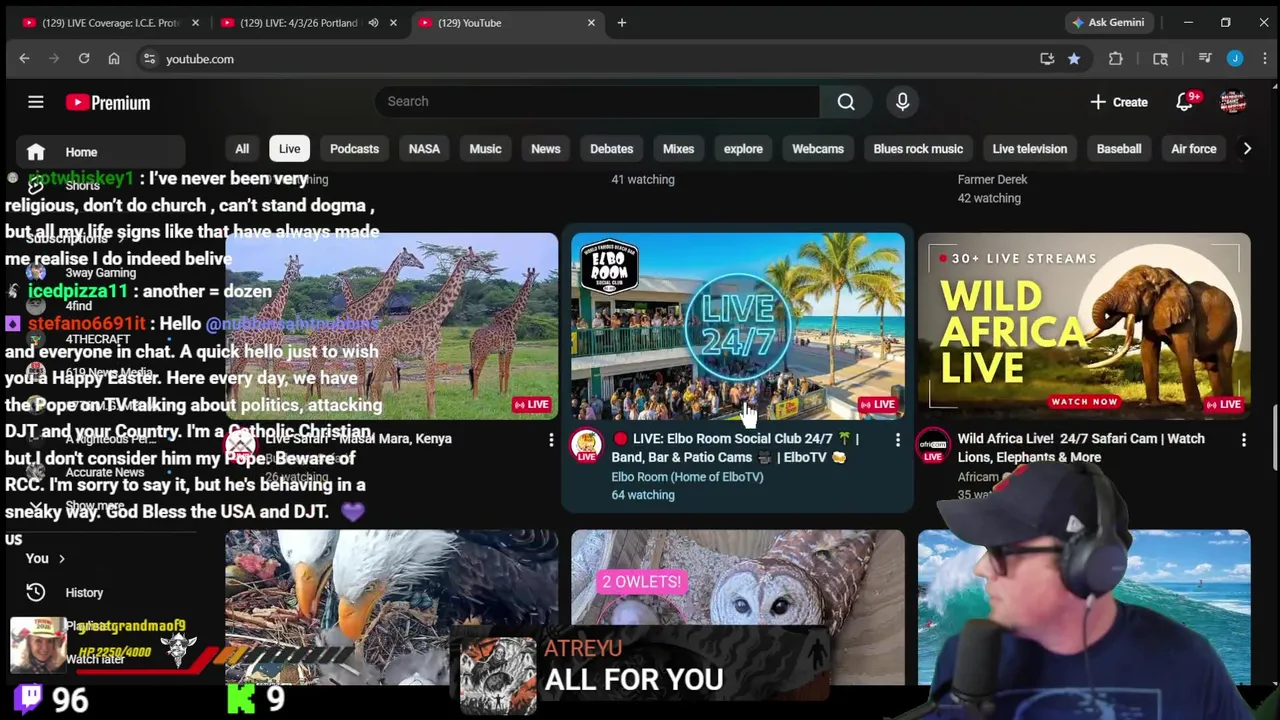Select the News filter chip

click(545, 149)
